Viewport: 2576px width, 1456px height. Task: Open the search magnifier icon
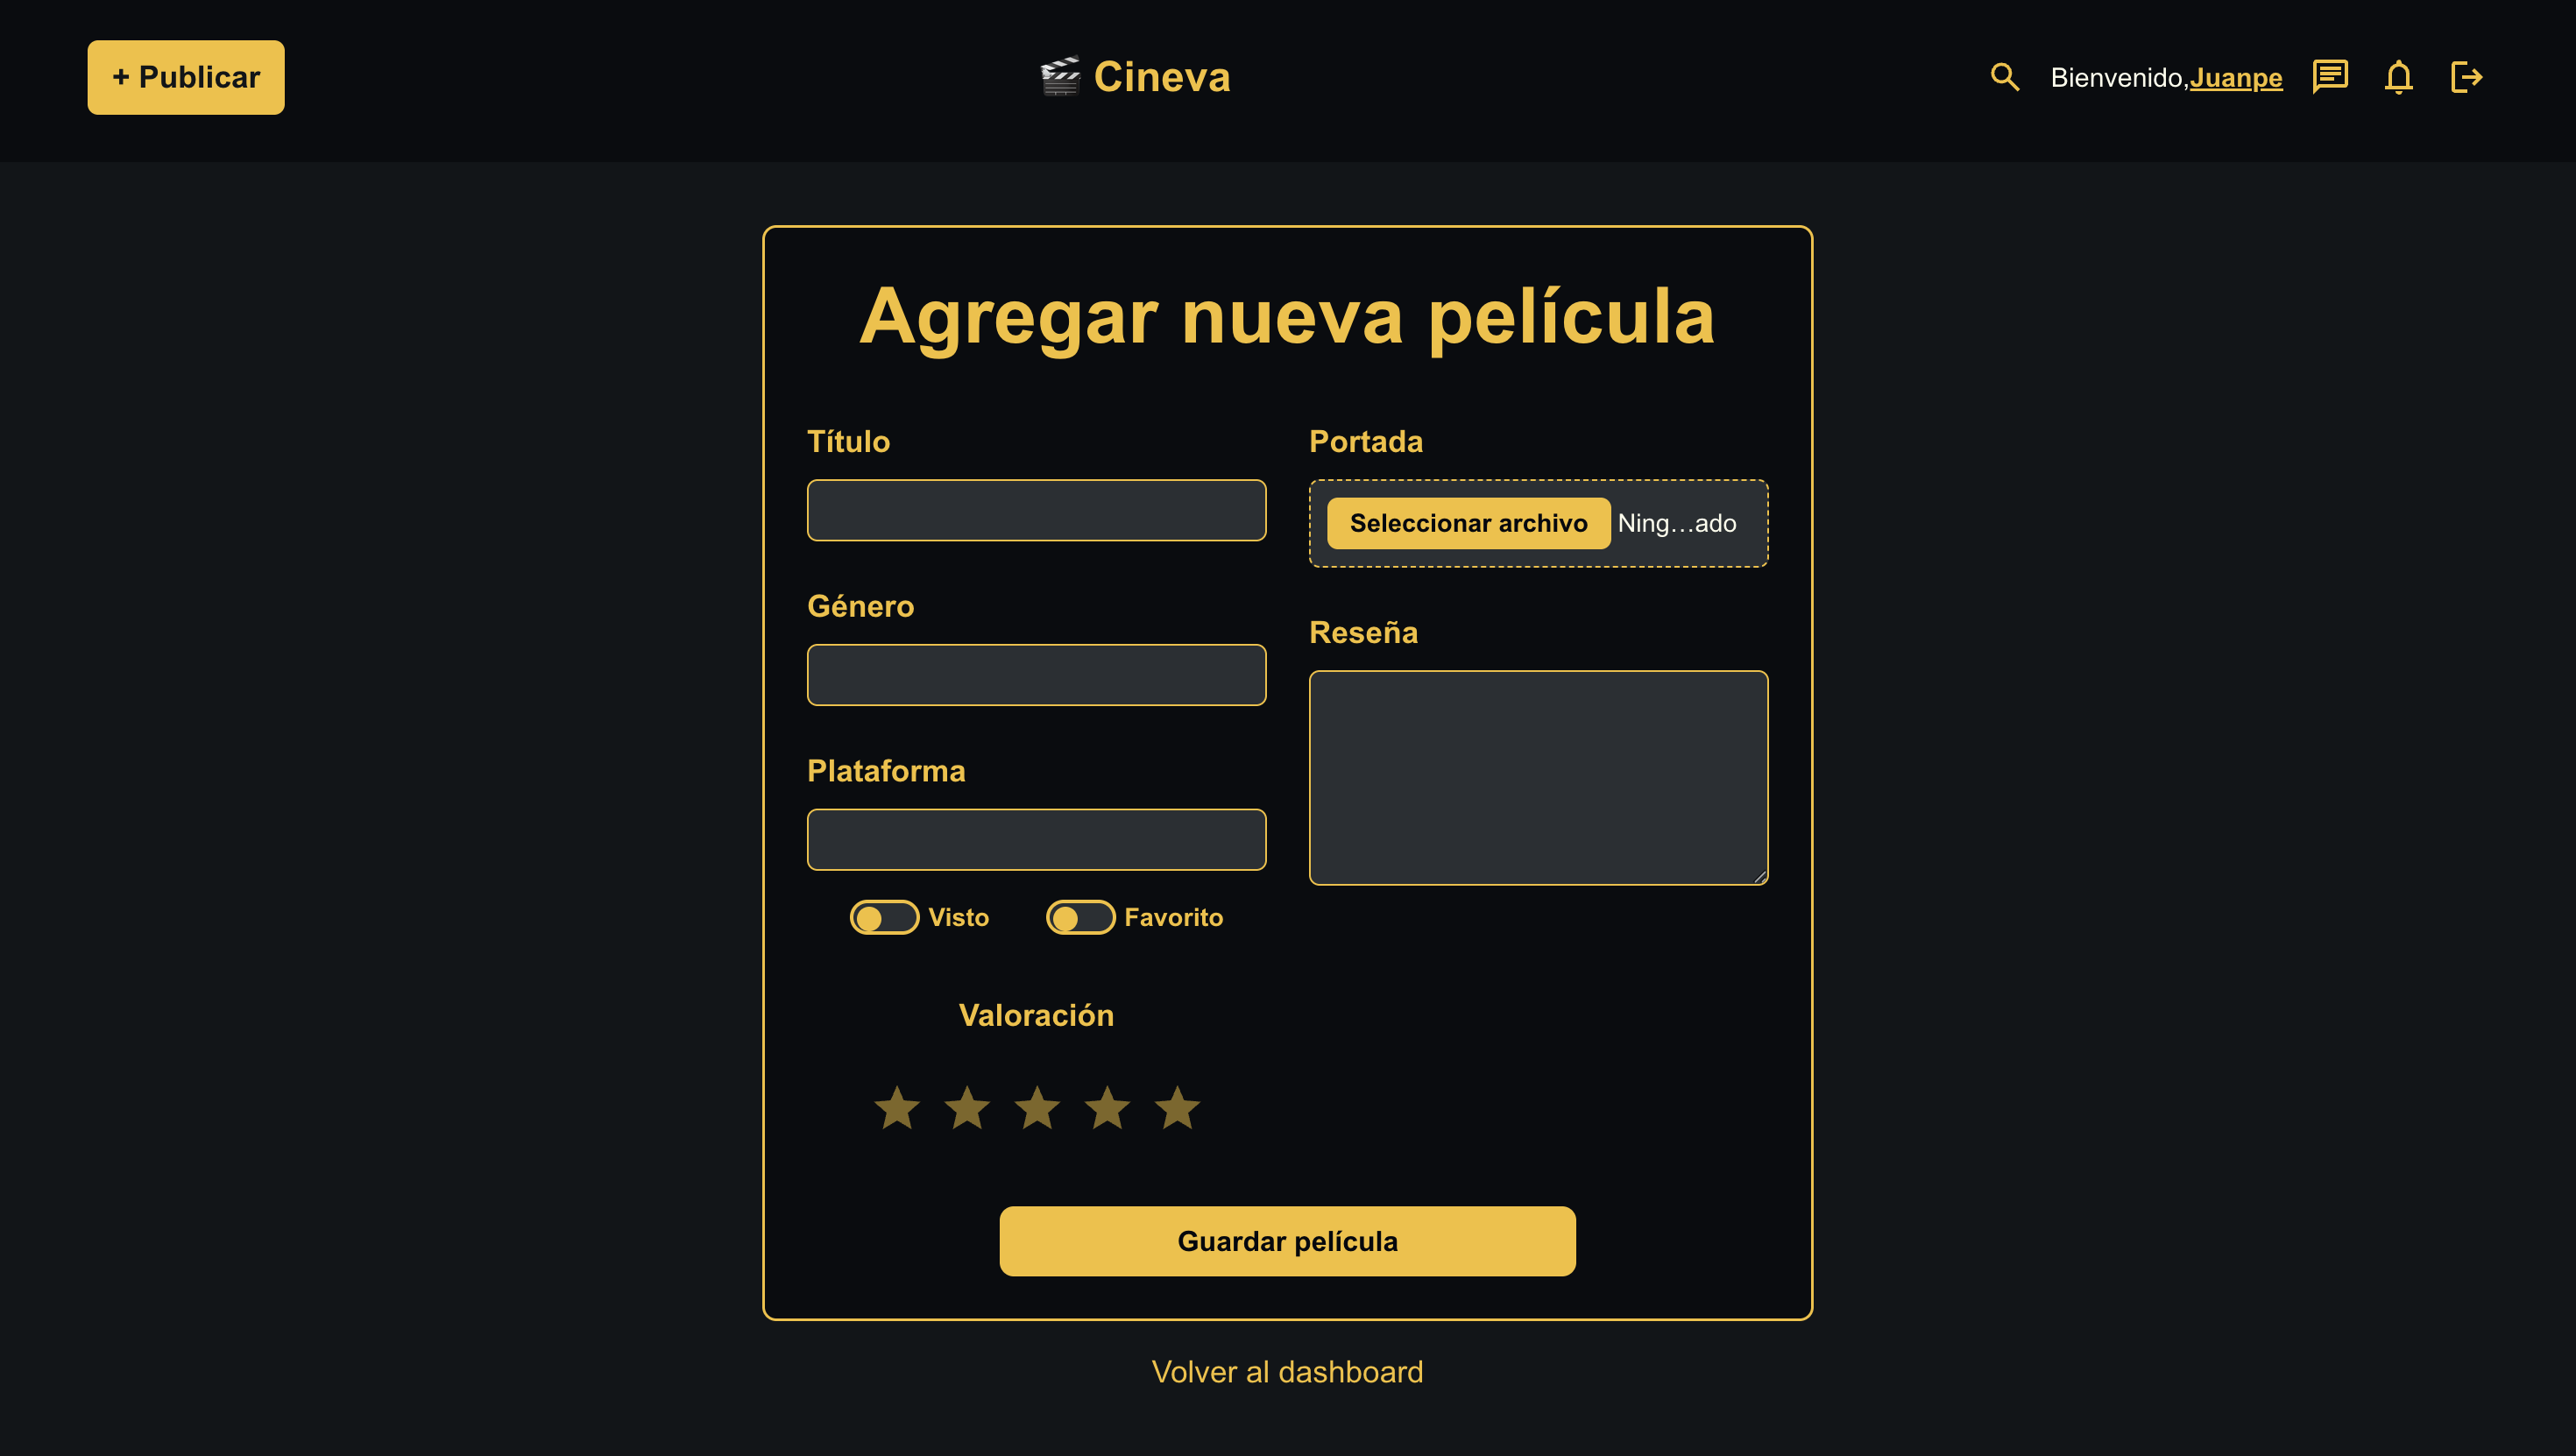[2004, 77]
